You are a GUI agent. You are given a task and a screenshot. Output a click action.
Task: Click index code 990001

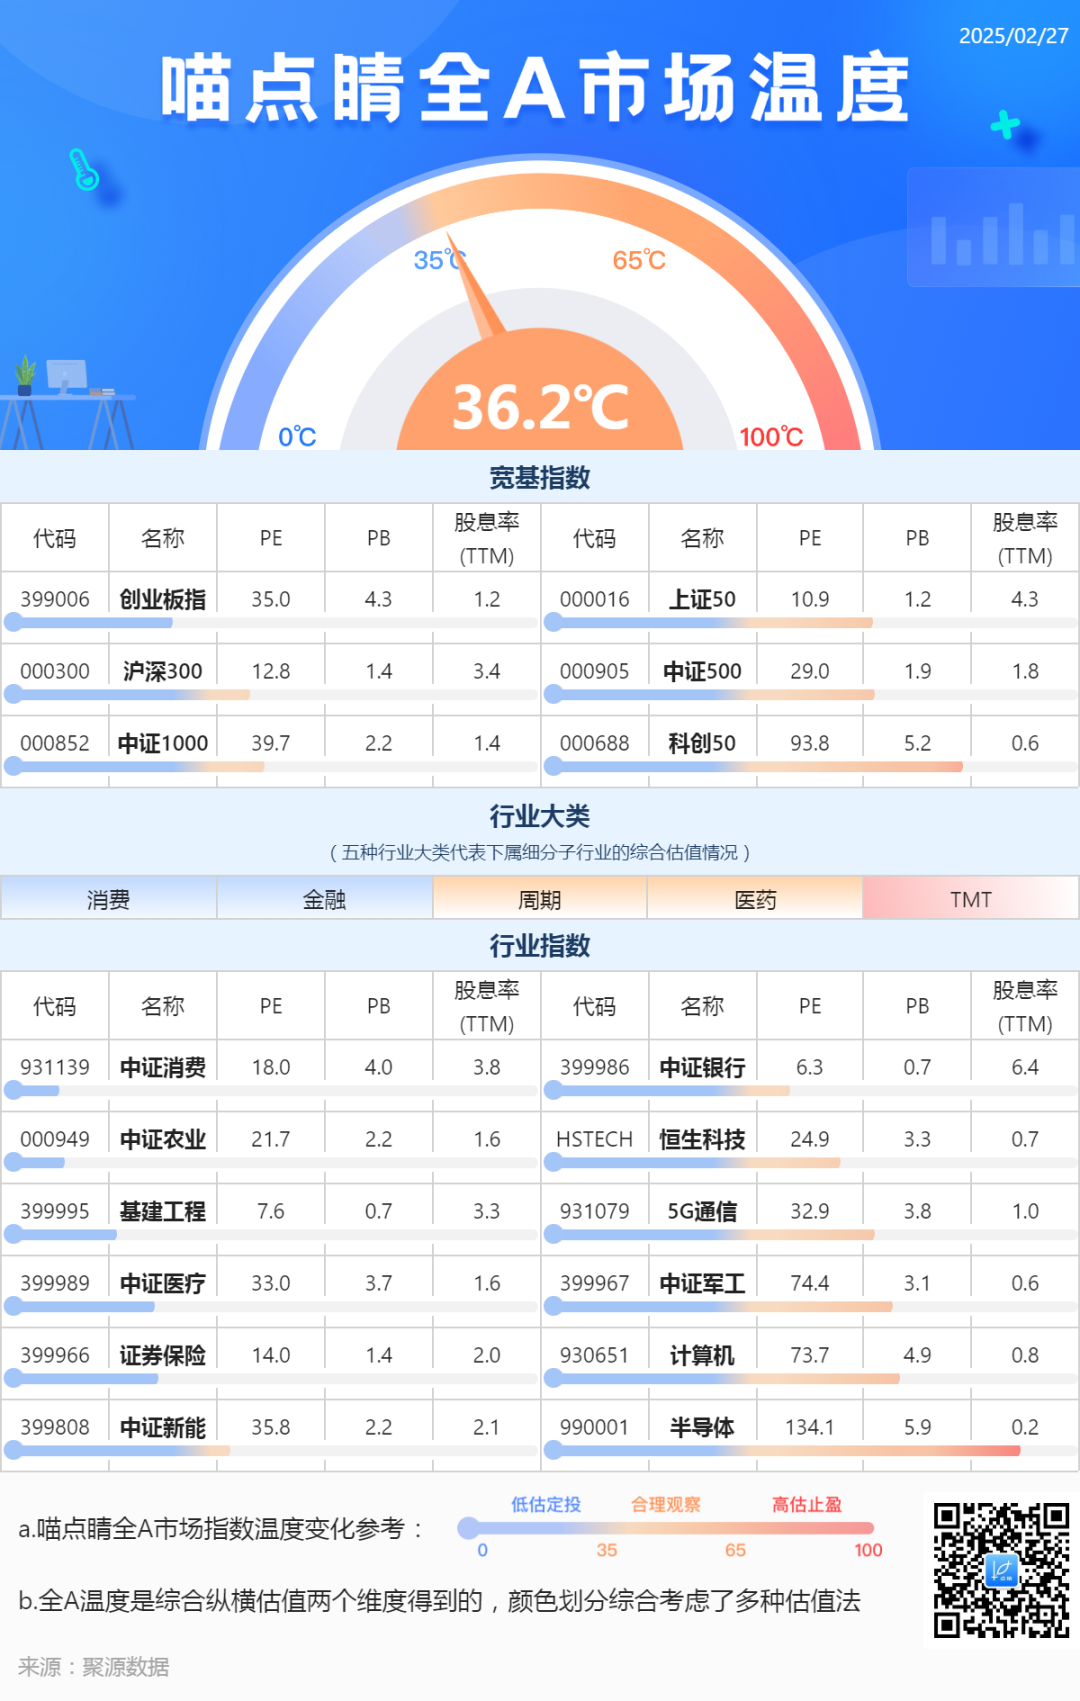595,1427
